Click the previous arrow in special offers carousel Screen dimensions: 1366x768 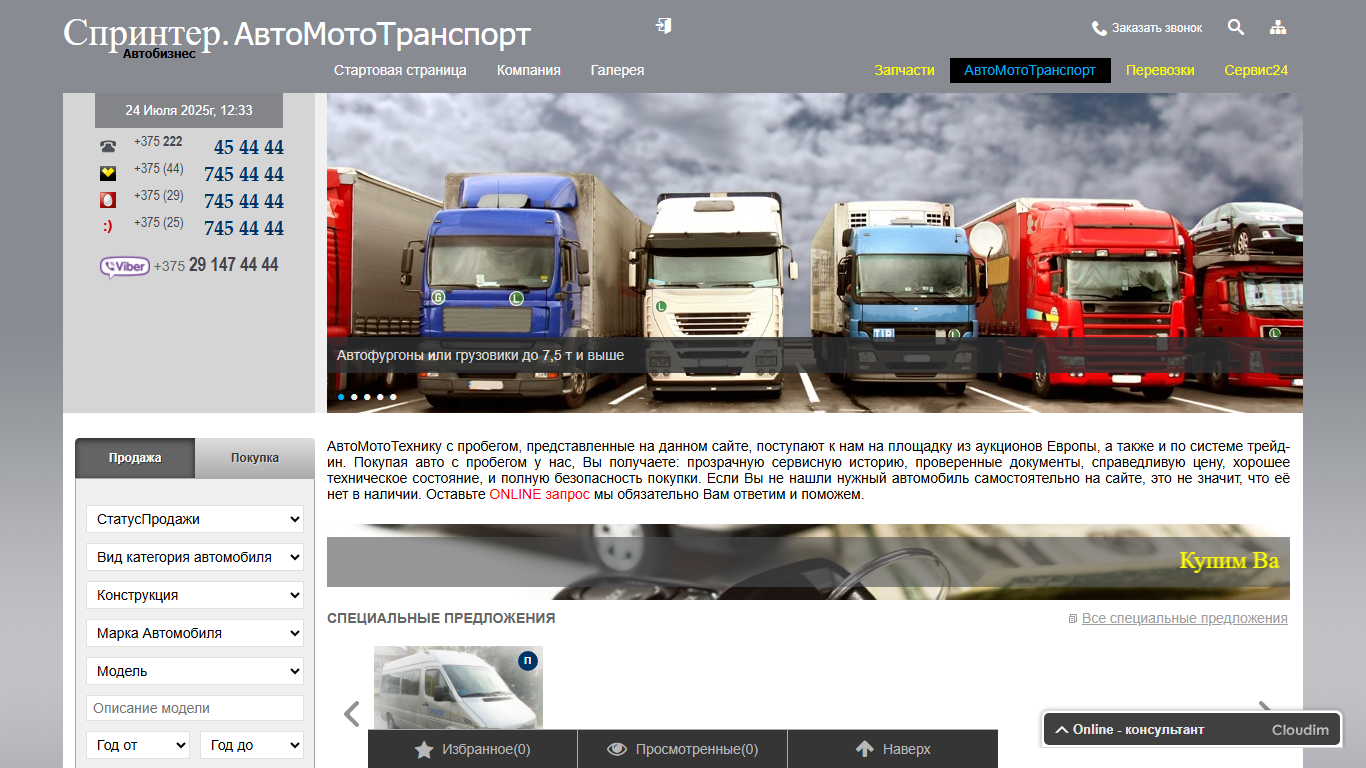pos(351,713)
